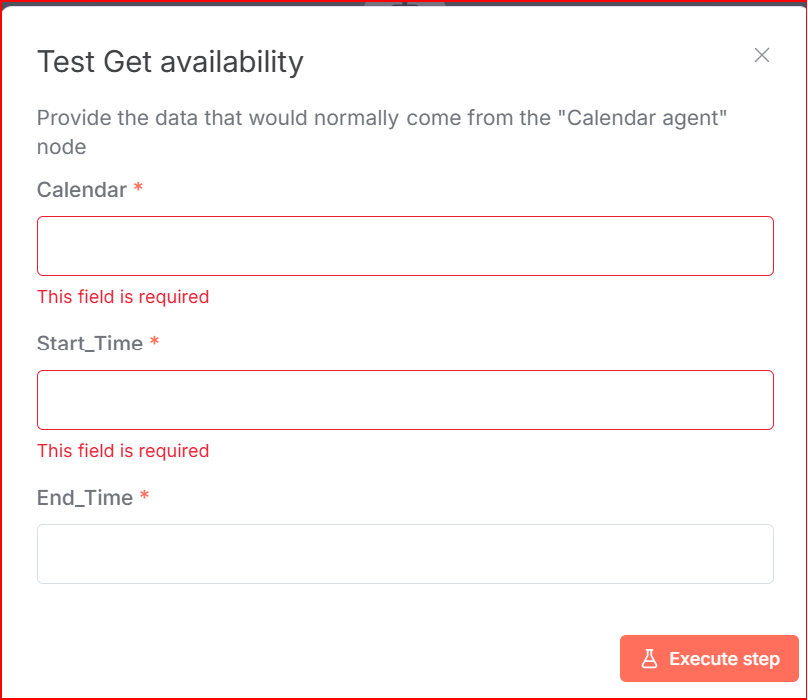Close the Test Get availability dialog
The height and width of the screenshot is (700, 808).
[x=762, y=56]
